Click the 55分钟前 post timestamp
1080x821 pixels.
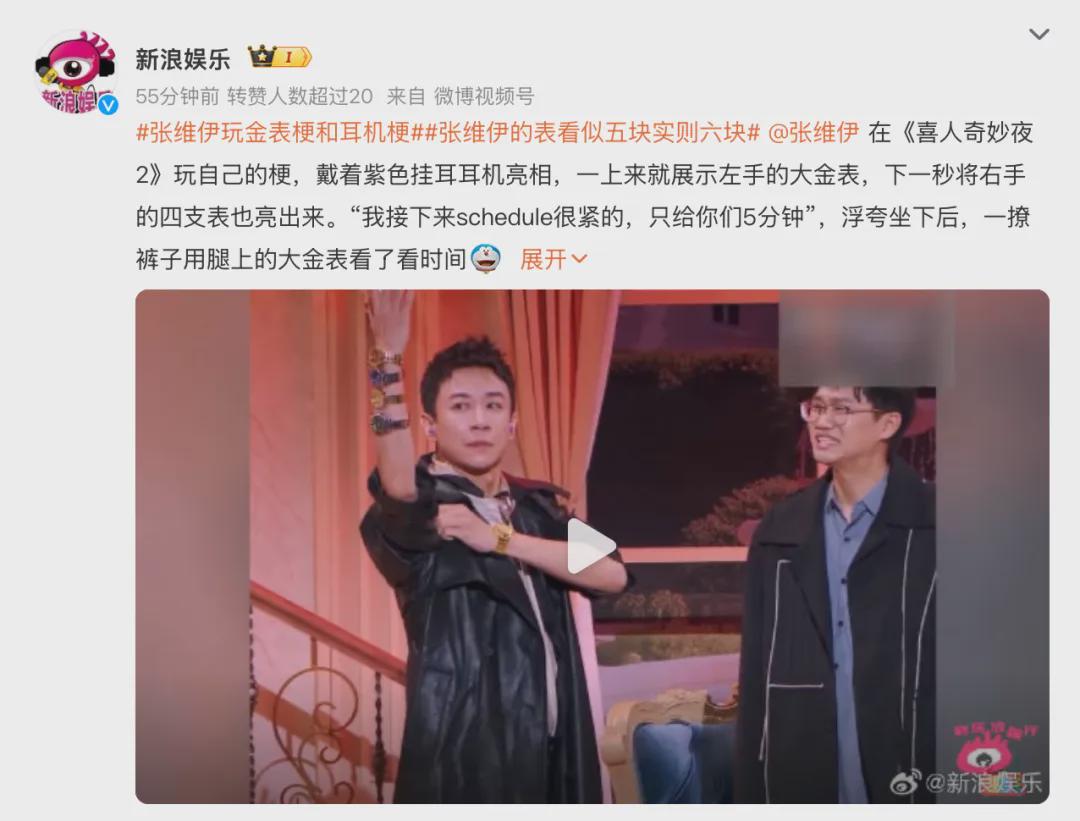click(x=177, y=96)
